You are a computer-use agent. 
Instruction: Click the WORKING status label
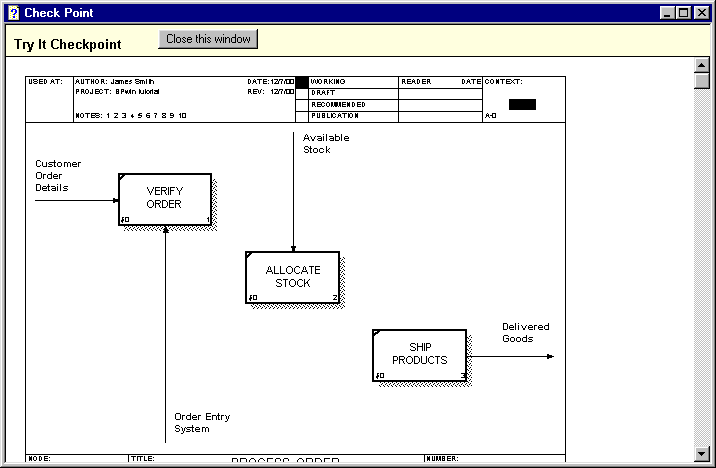(328, 82)
